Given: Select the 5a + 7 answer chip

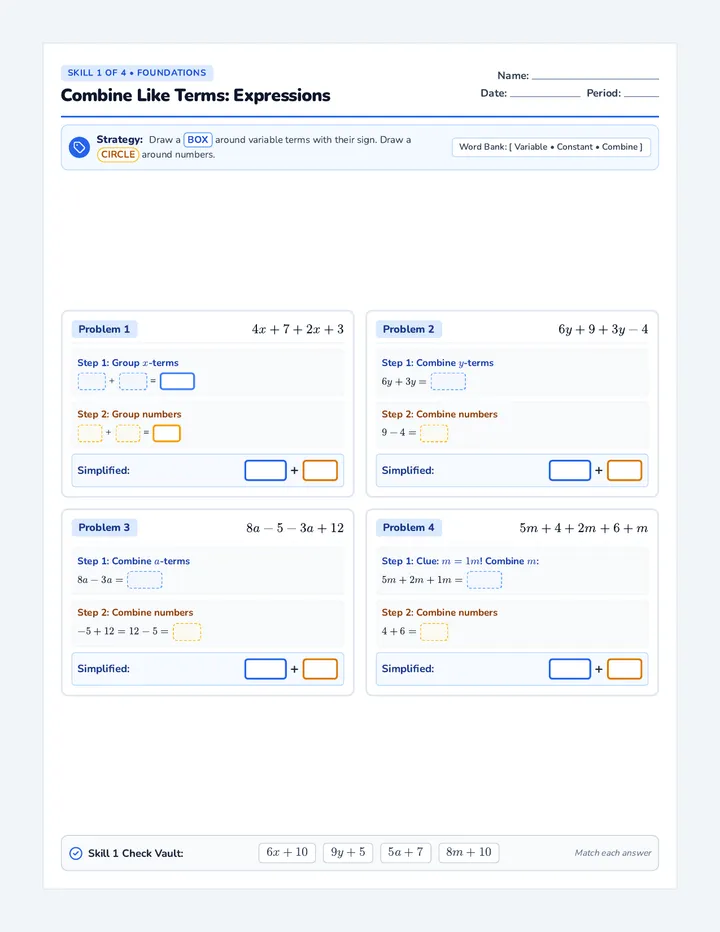Looking at the screenshot, I should click(405, 852).
